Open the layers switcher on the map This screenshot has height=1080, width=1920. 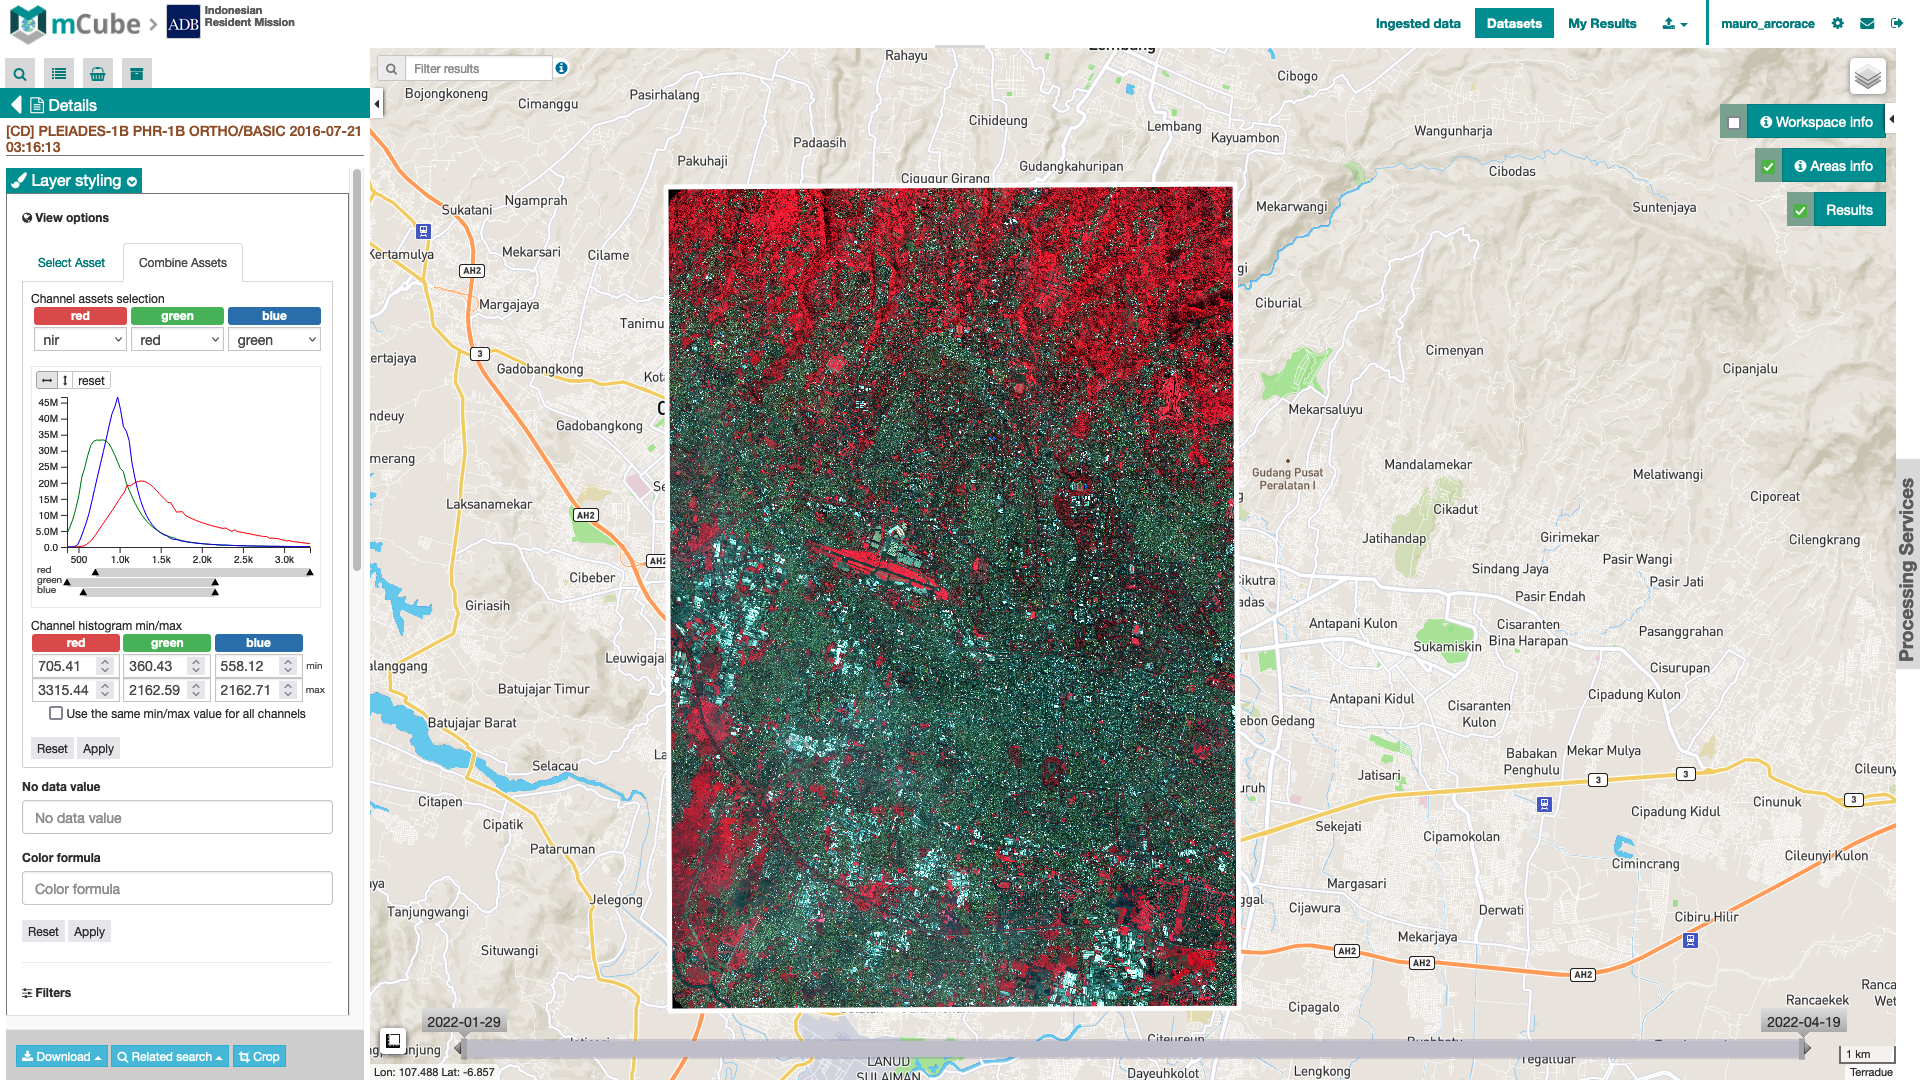1866,74
